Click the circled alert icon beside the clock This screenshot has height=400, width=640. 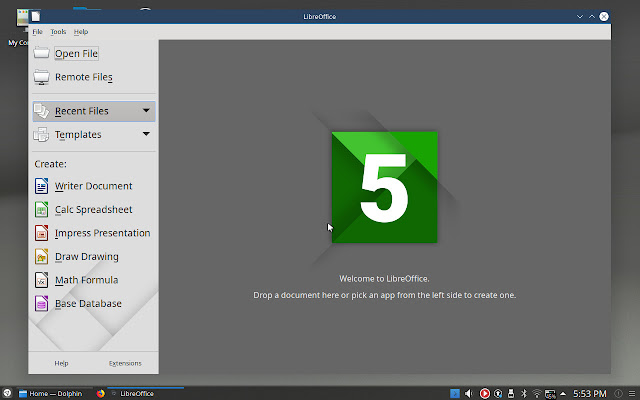[x=618, y=393]
